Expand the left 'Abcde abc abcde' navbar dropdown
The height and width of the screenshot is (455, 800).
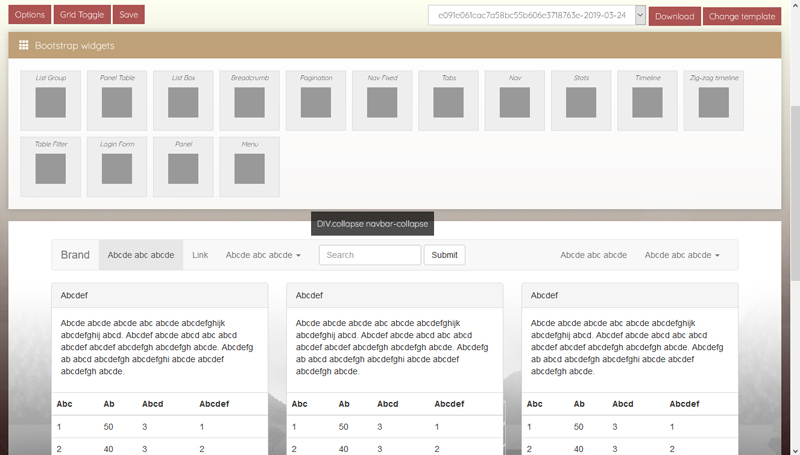point(263,255)
